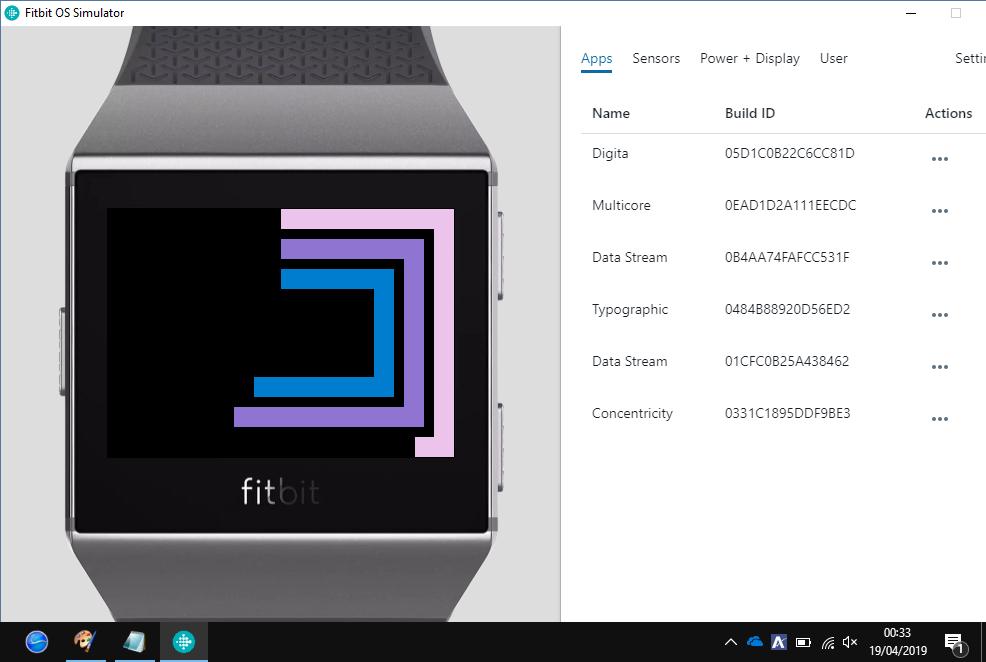This screenshot has width=986, height=662.
Task: Open OneDrive cloud tray icon
Action: tap(755, 642)
